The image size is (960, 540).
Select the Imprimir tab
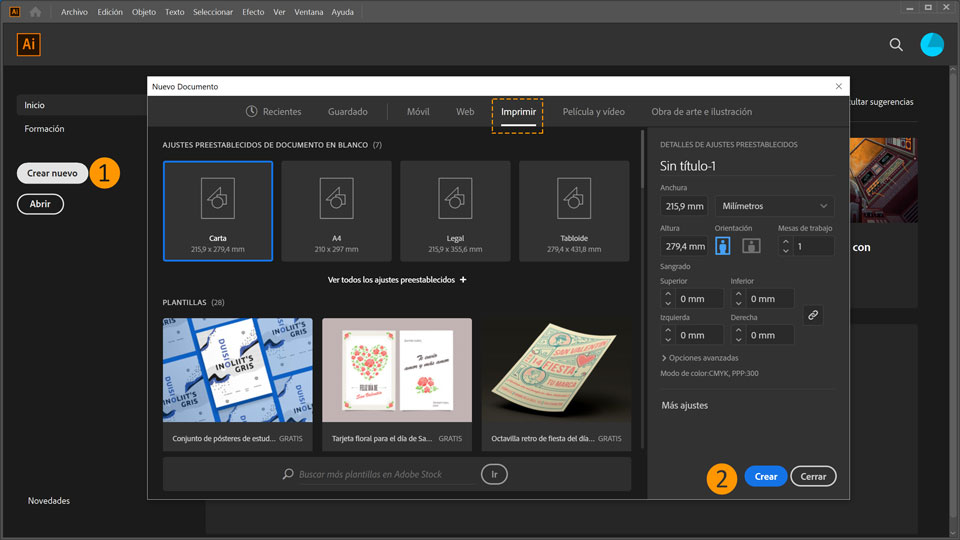click(x=518, y=112)
